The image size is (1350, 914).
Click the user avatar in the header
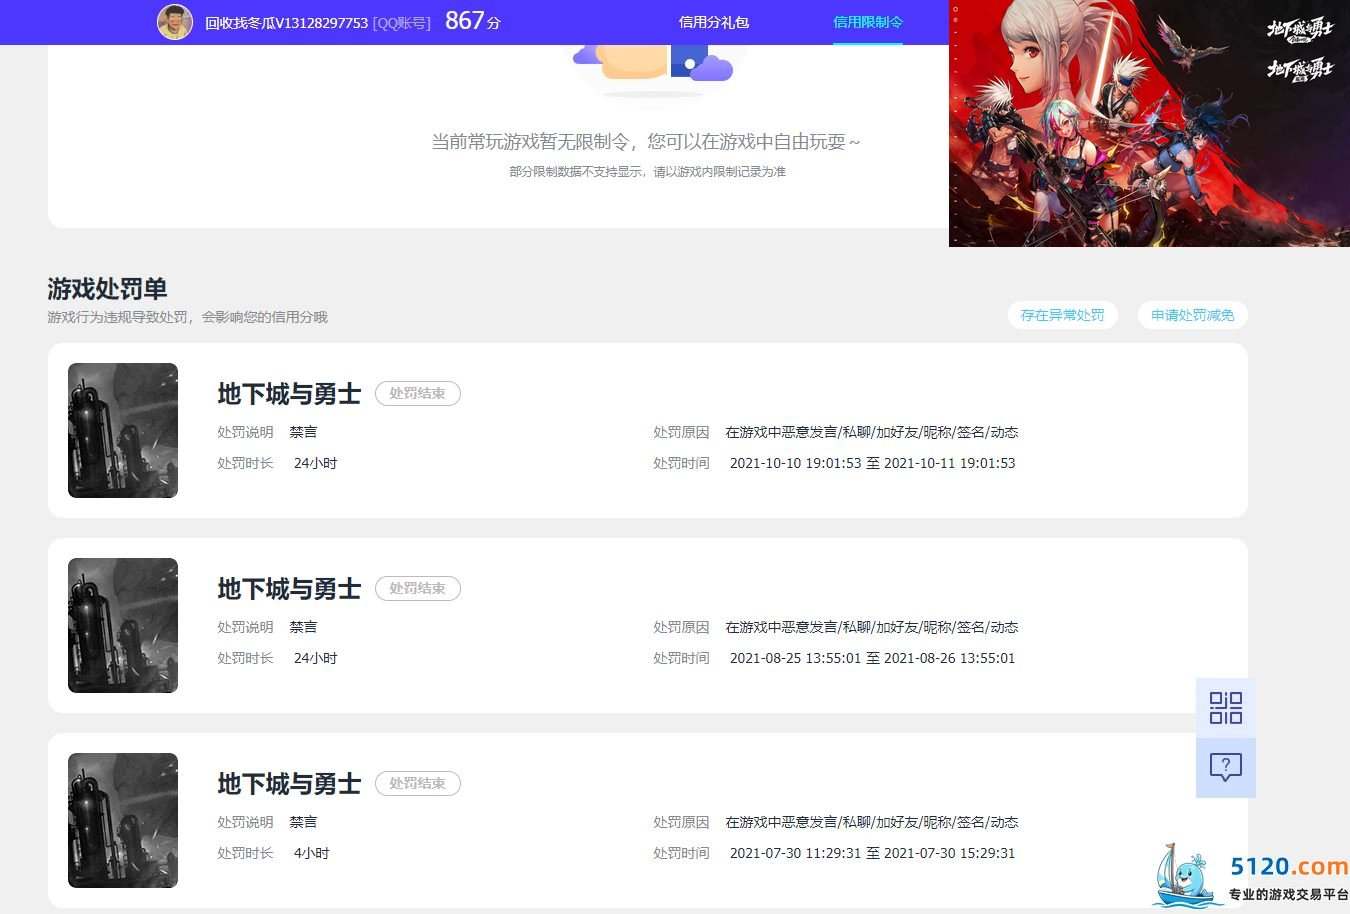point(175,22)
